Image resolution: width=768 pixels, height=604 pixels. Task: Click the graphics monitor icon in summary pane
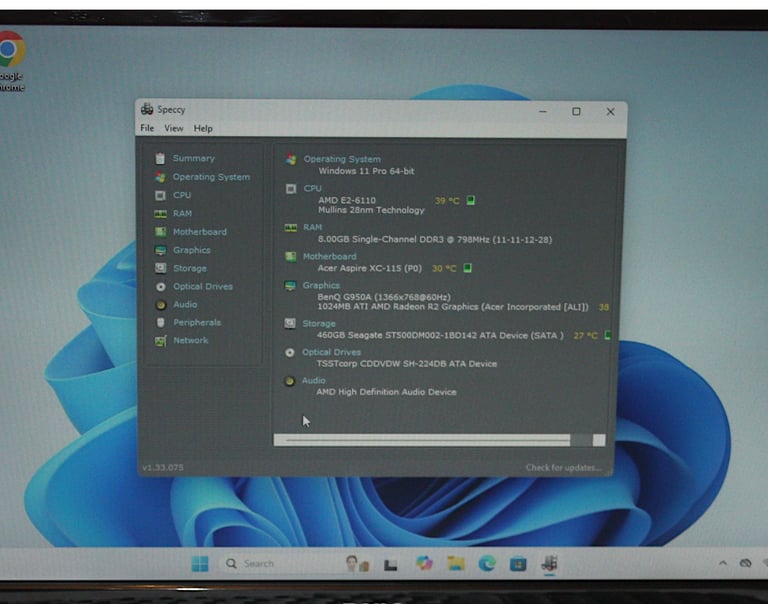tap(290, 286)
